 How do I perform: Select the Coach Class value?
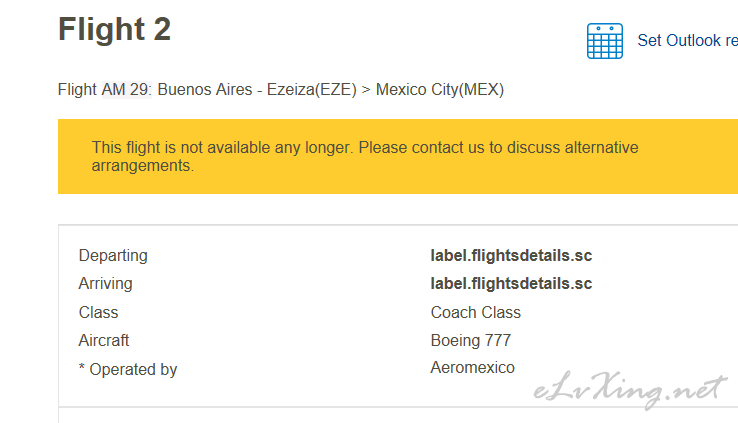coord(476,312)
